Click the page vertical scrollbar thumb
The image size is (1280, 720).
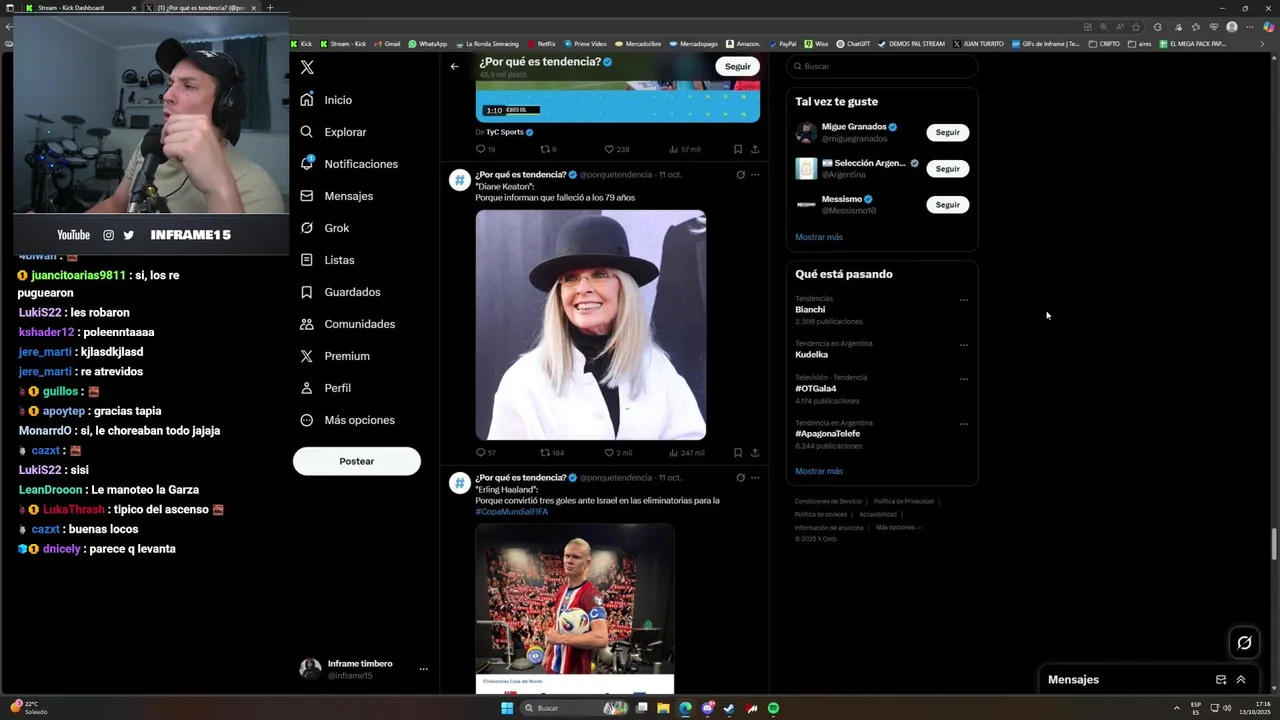(1274, 545)
